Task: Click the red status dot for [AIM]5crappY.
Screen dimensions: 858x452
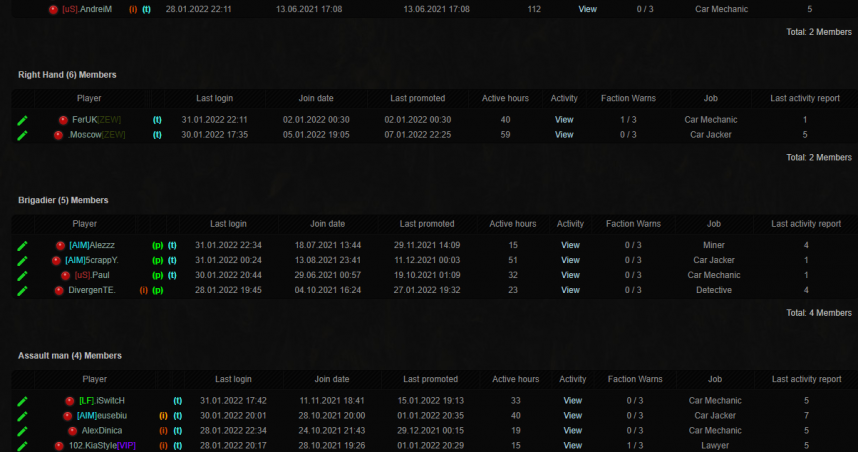Action: click(x=56, y=260)
